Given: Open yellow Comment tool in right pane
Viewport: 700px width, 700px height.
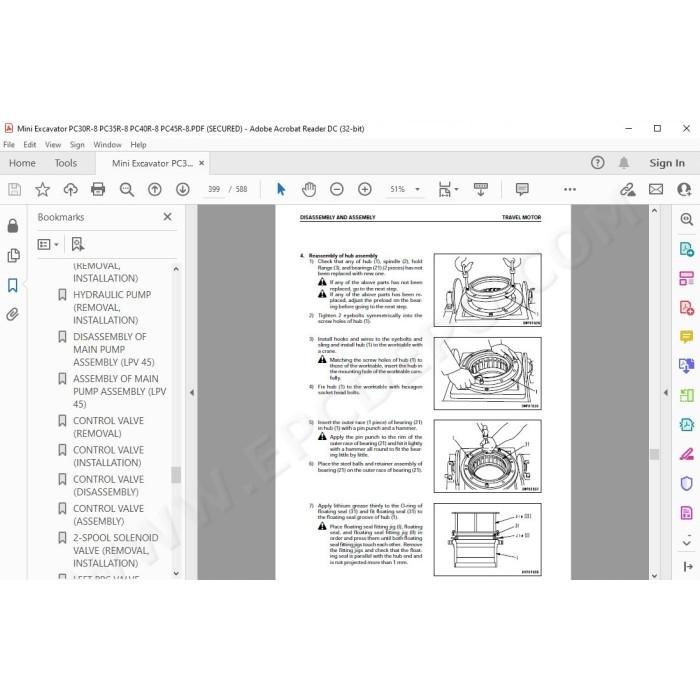Looking at the screenshot, I should coord(687,336).
